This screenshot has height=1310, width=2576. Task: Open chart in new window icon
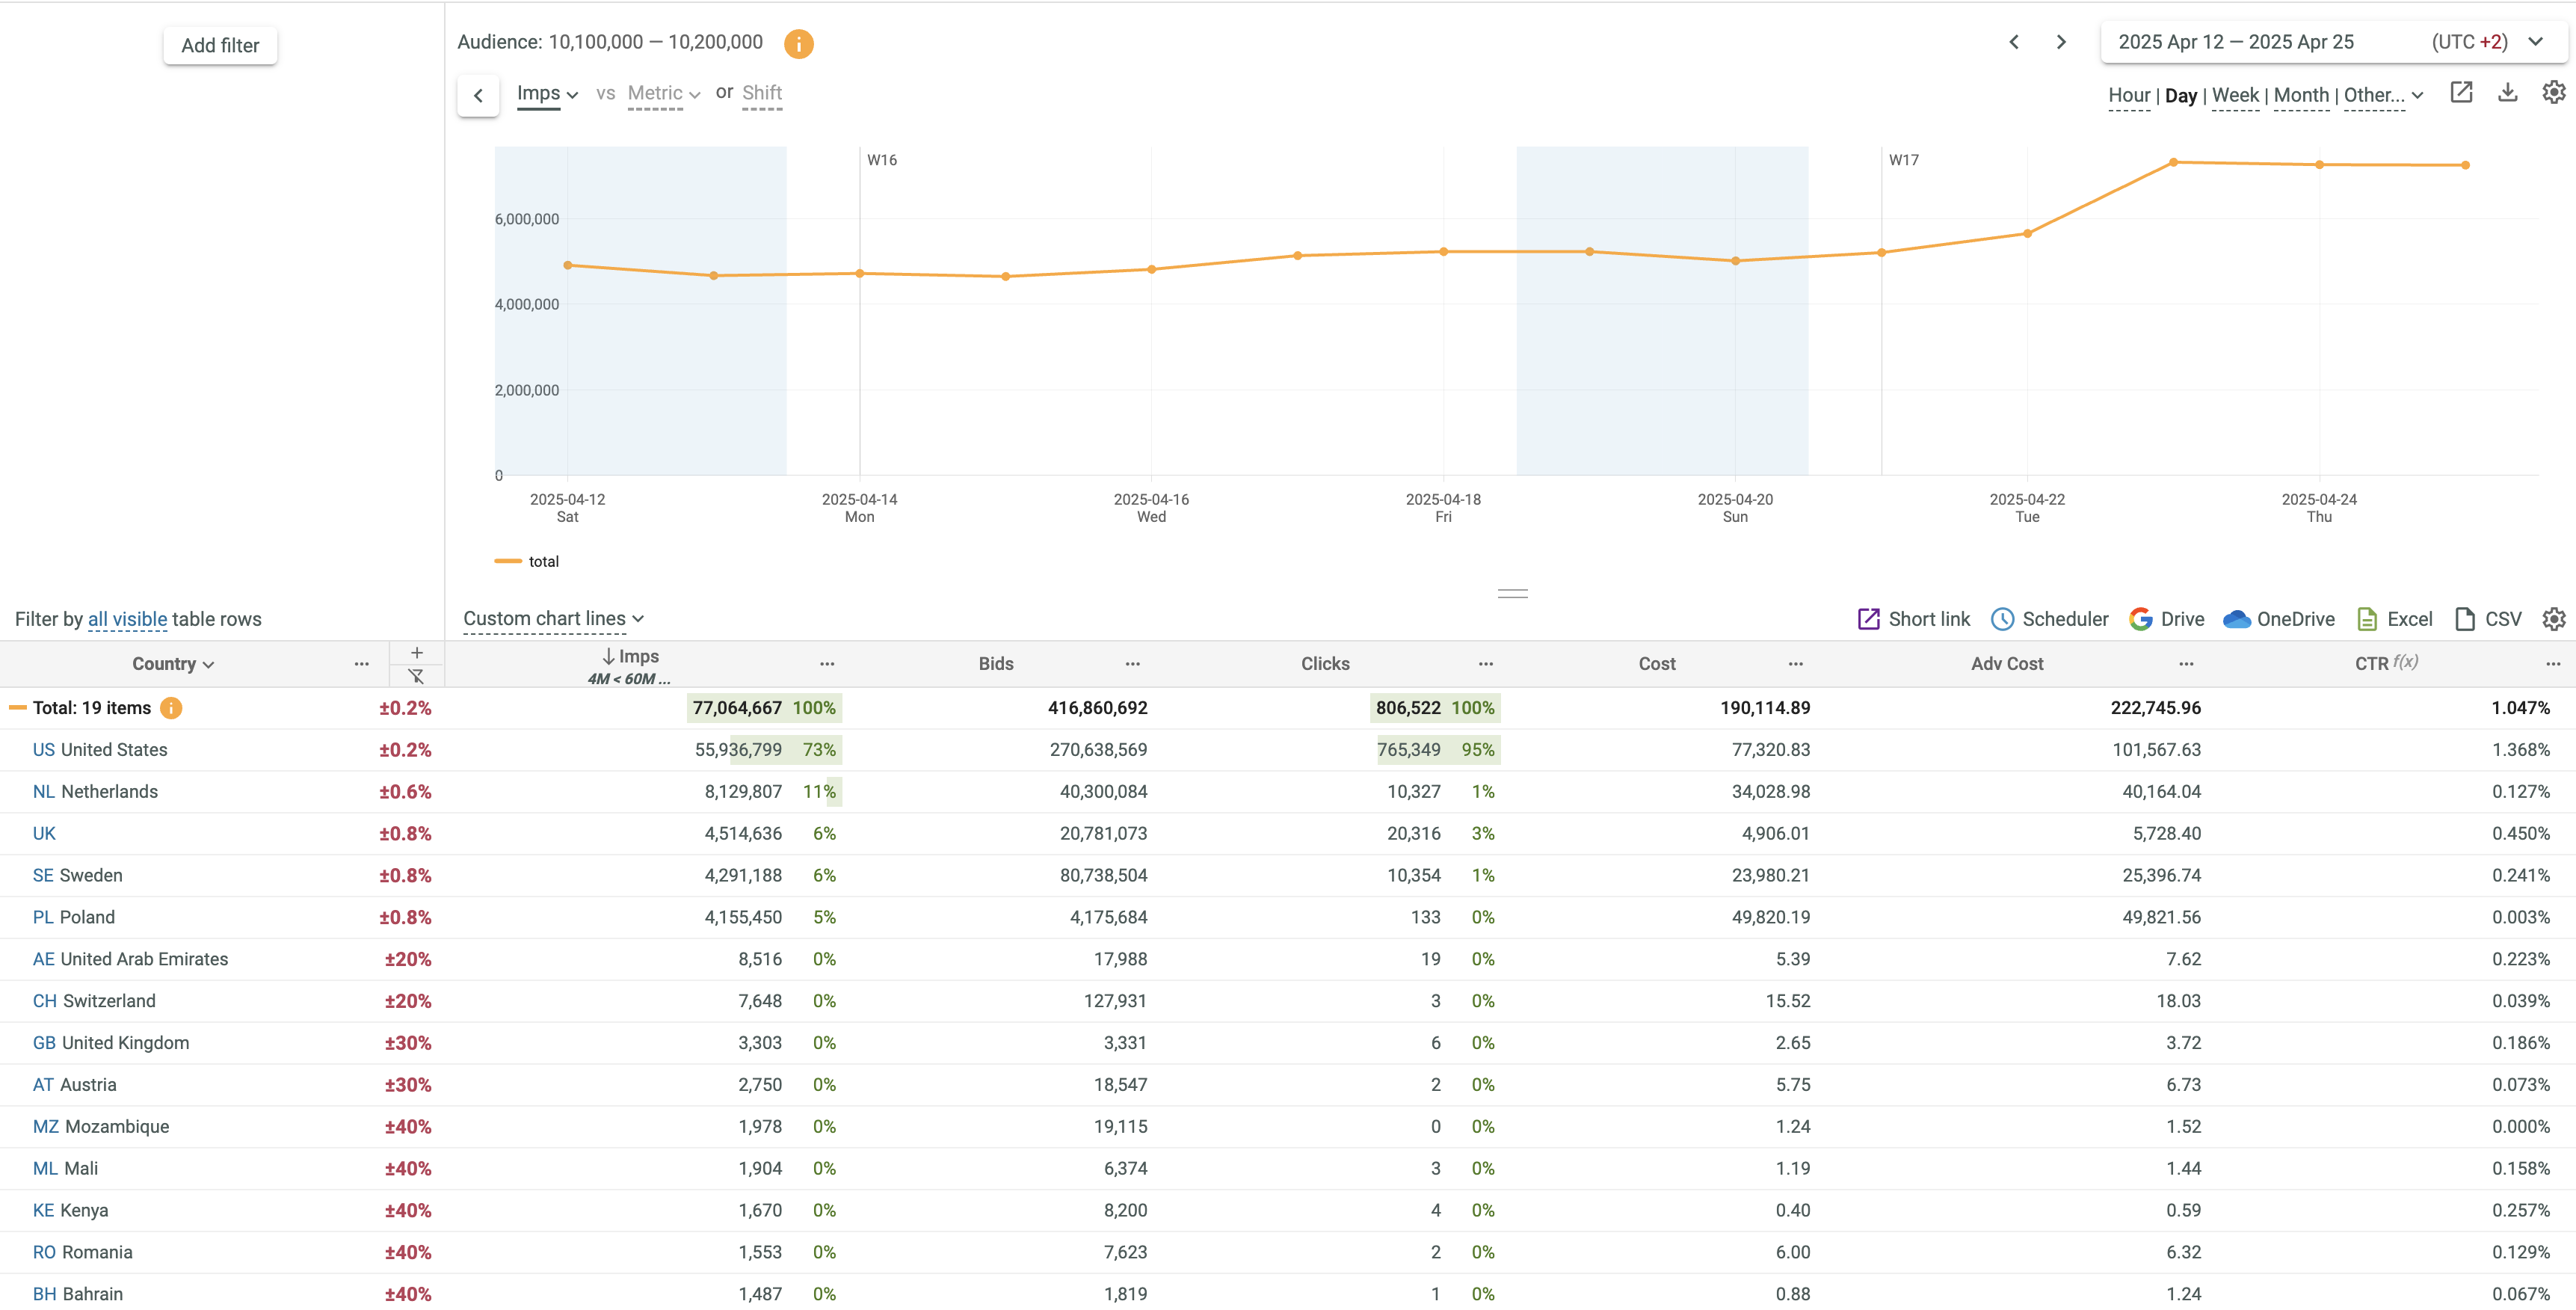pos(2461,93)
